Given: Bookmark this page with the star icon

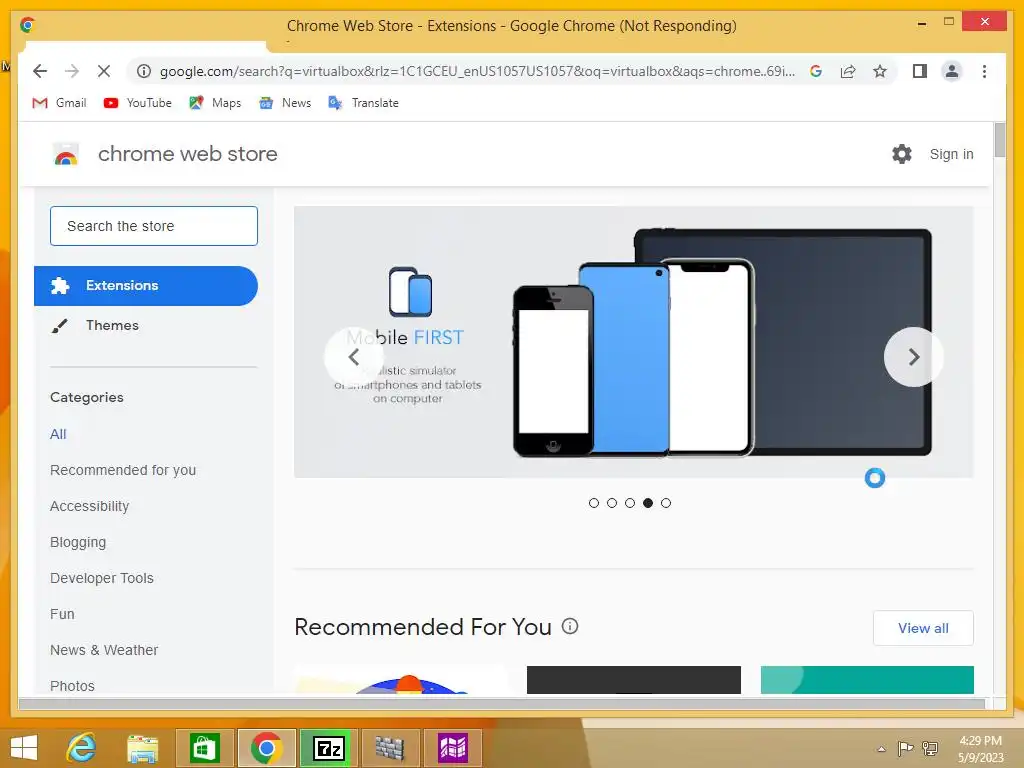Looking at the screenshot, I should (880, 71).
